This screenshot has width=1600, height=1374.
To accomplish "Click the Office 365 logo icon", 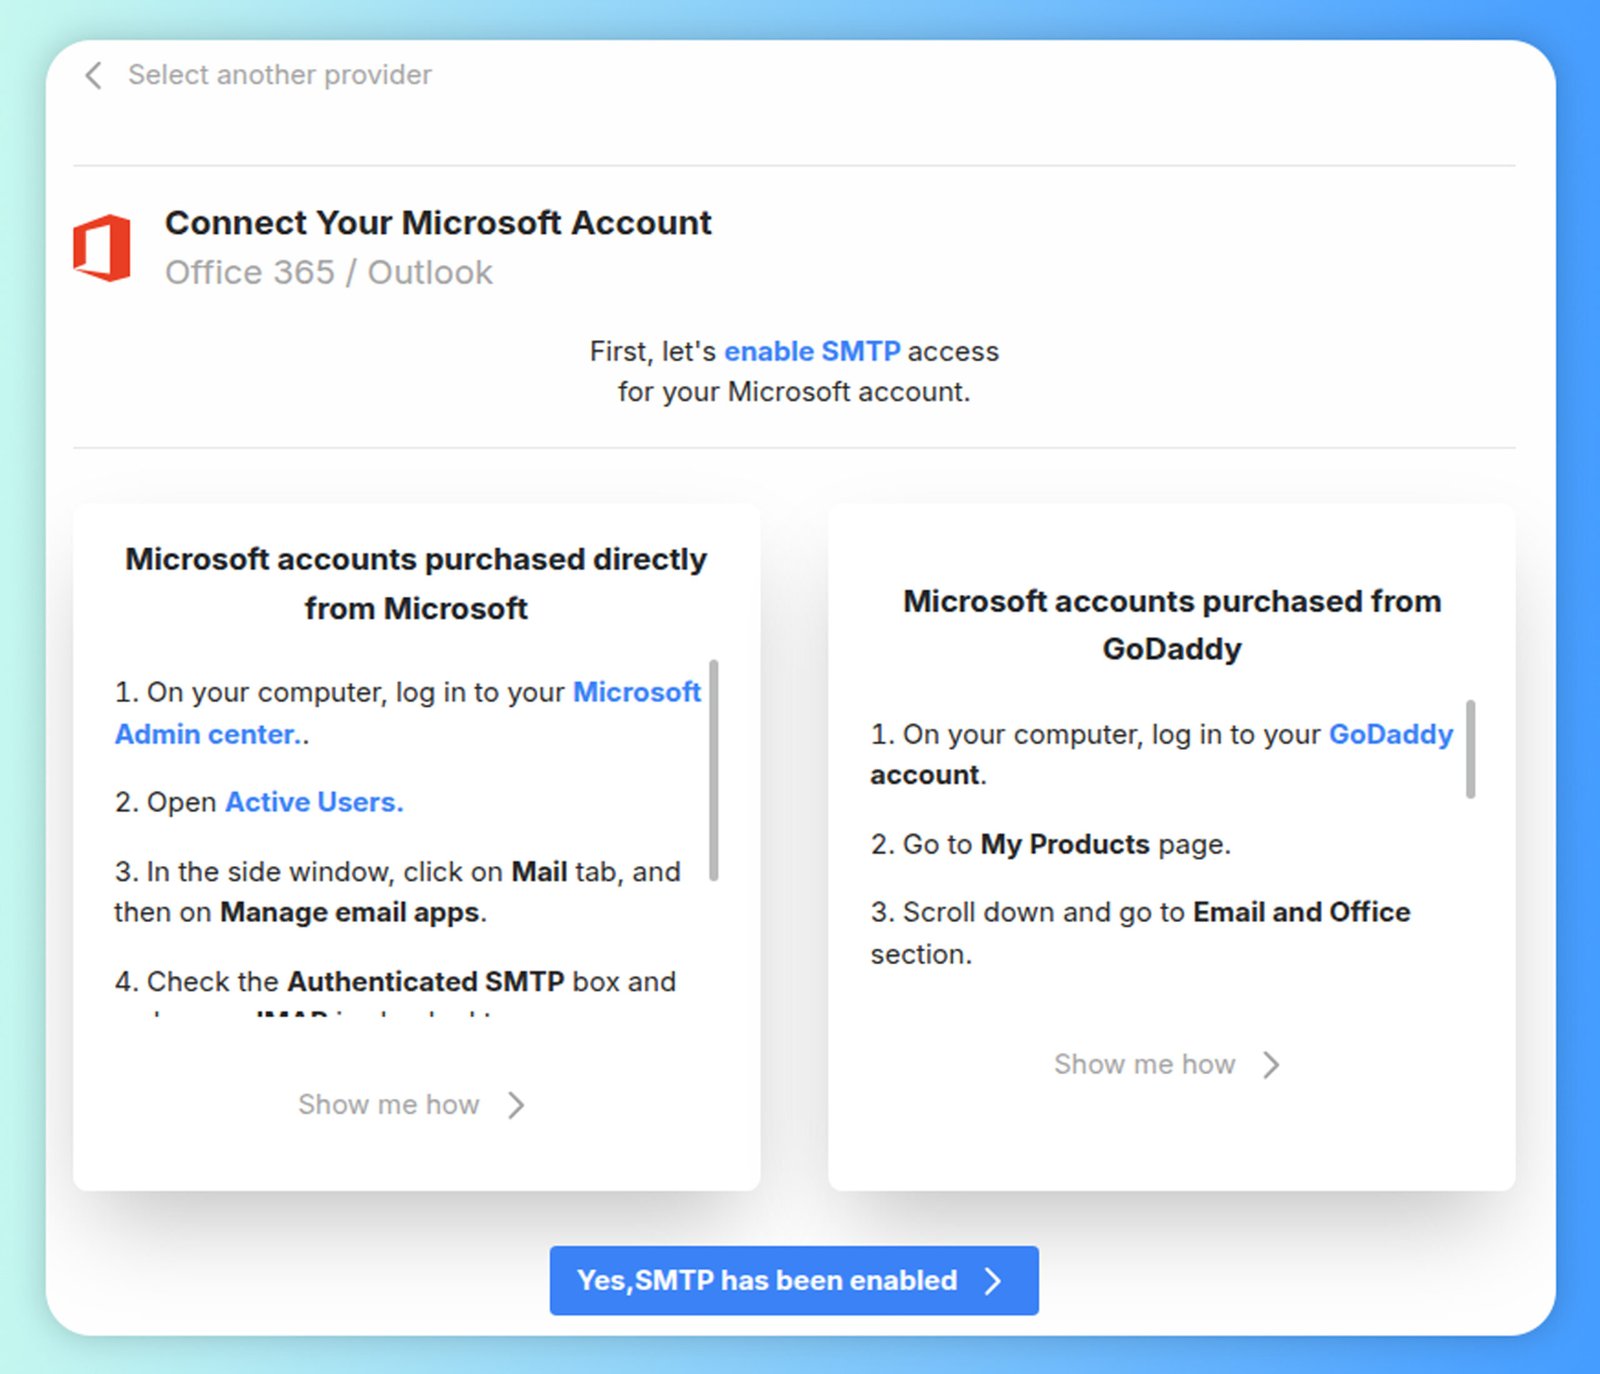I will pos(100,245).
